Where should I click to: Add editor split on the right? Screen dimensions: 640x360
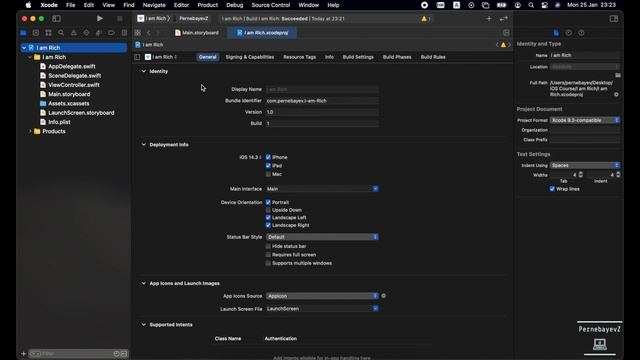coord(506,33)
